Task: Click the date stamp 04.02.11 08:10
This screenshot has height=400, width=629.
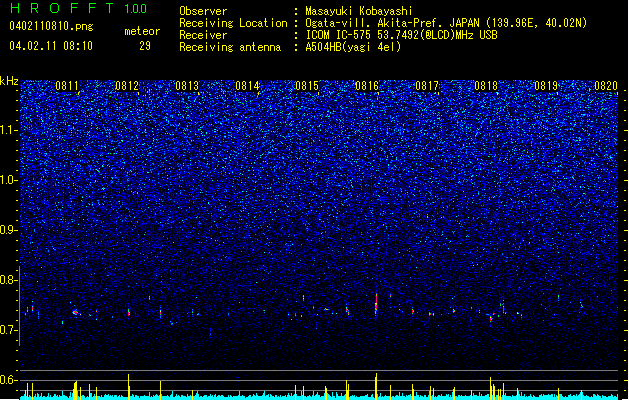Action: [x=51, y=46]
